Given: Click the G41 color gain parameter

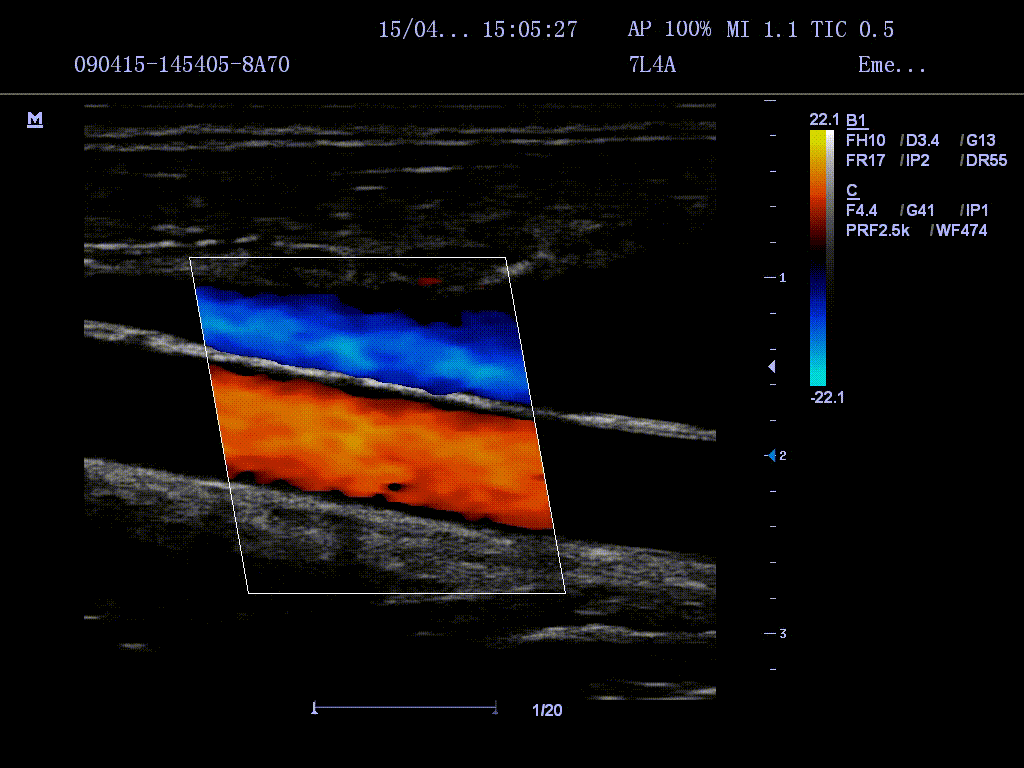Looking at the screenshot, I should 920,211.
